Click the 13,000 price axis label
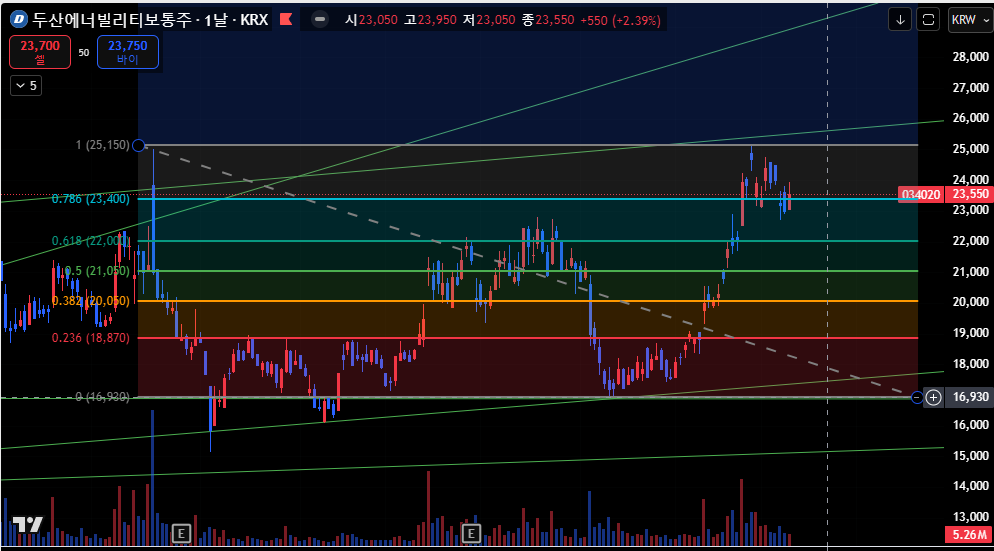 (970, 516)
